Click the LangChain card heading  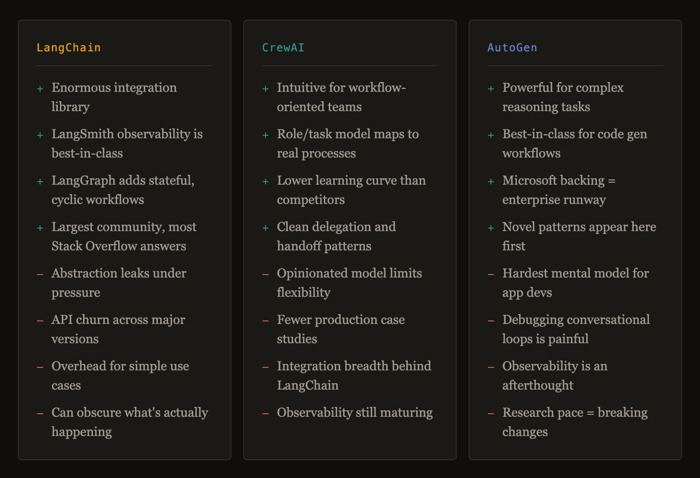(68, 47)
